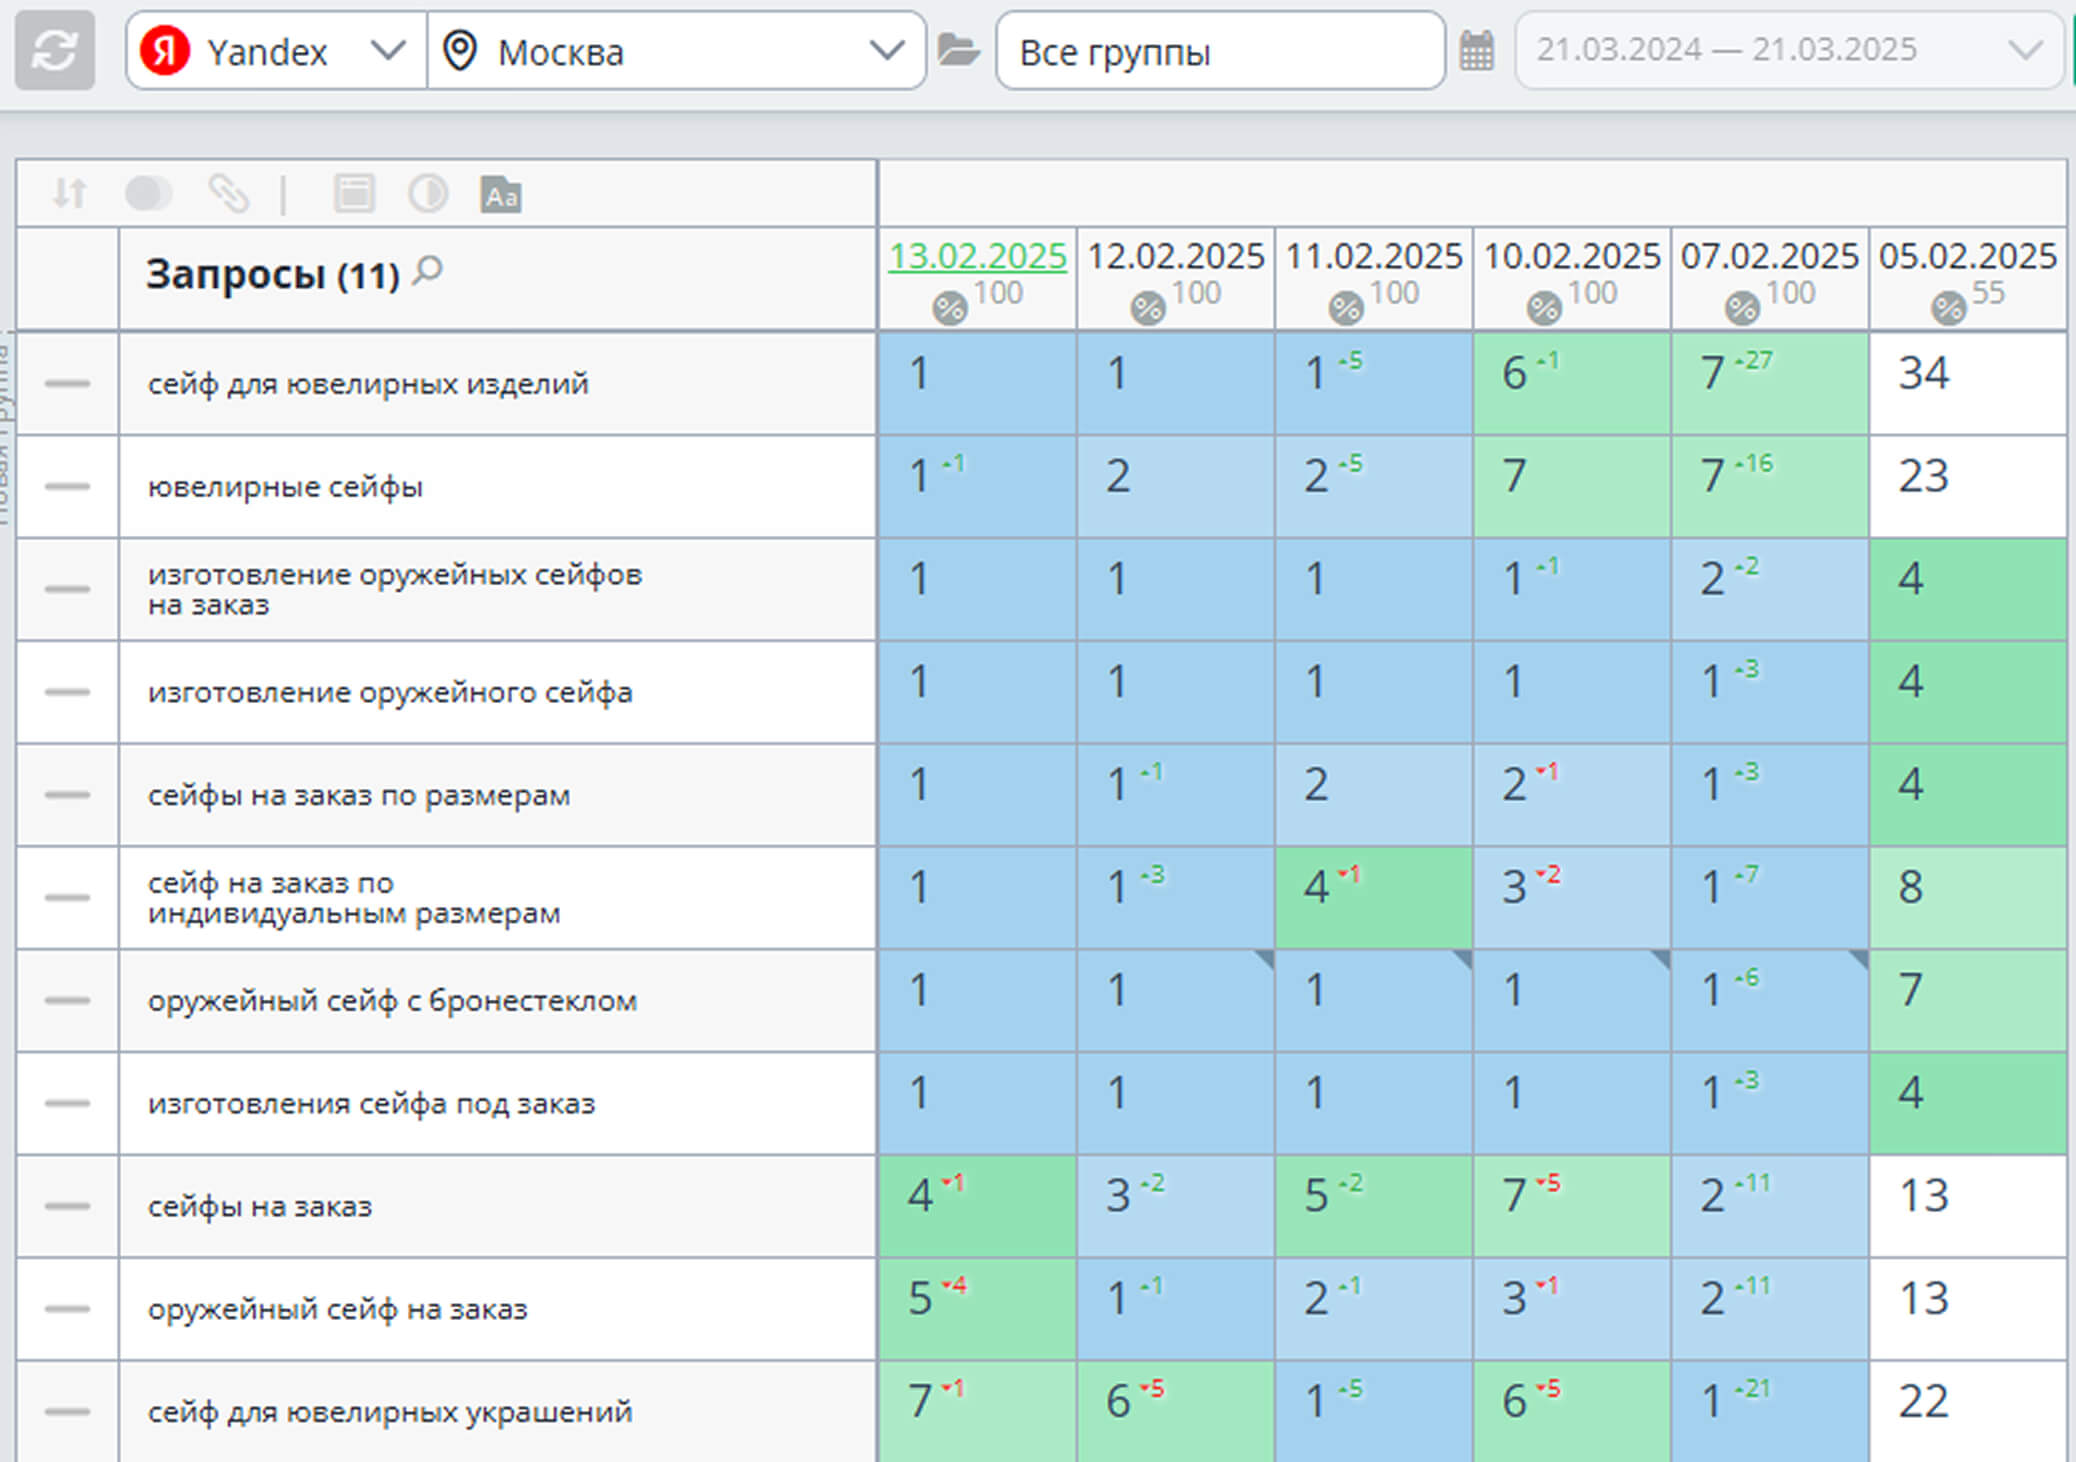Image resolution: width=2076 pixels, height=1462 pixels.
Task: Open the calendar icon
Action: coord(1476,50)
